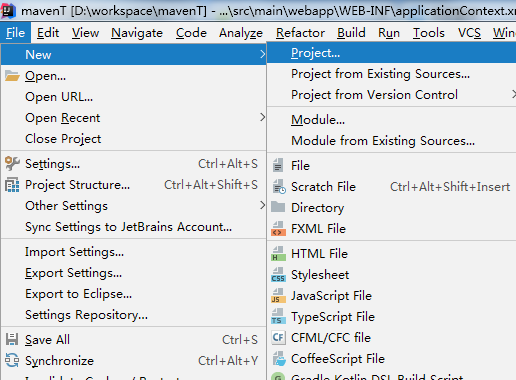The width and height of the screenshot is (516, 380).
Task: Click the Project Structure grid icon
Action: point(12,185)
